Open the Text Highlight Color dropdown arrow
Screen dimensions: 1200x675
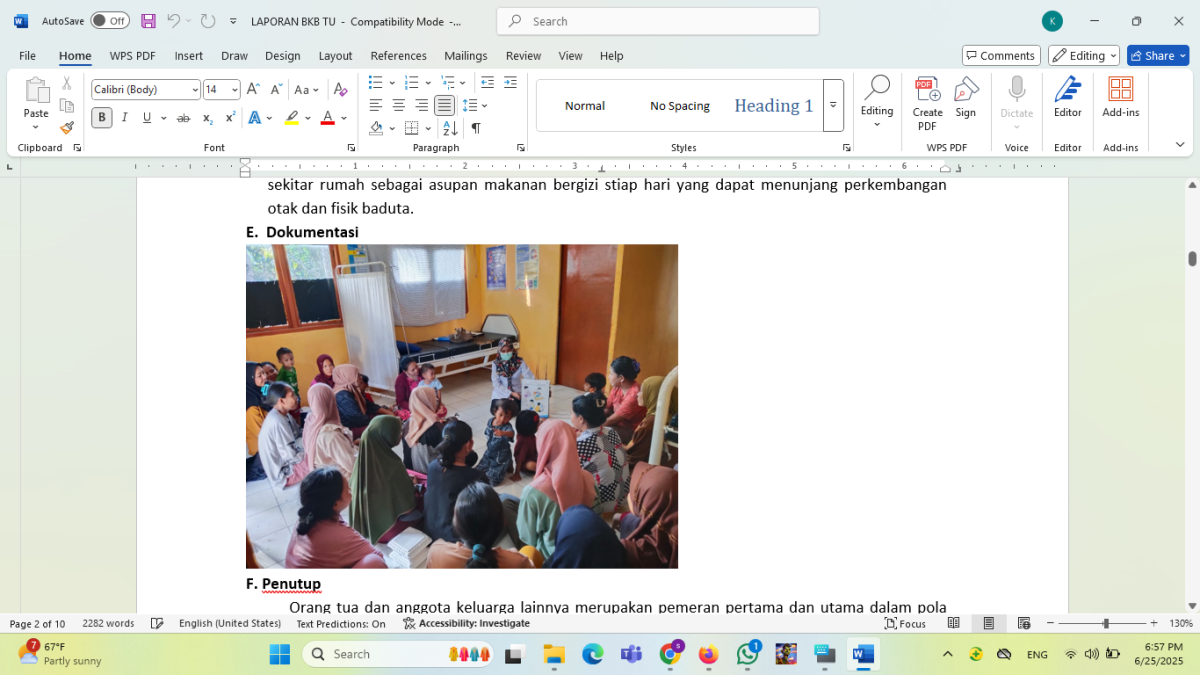coord(307,118)
